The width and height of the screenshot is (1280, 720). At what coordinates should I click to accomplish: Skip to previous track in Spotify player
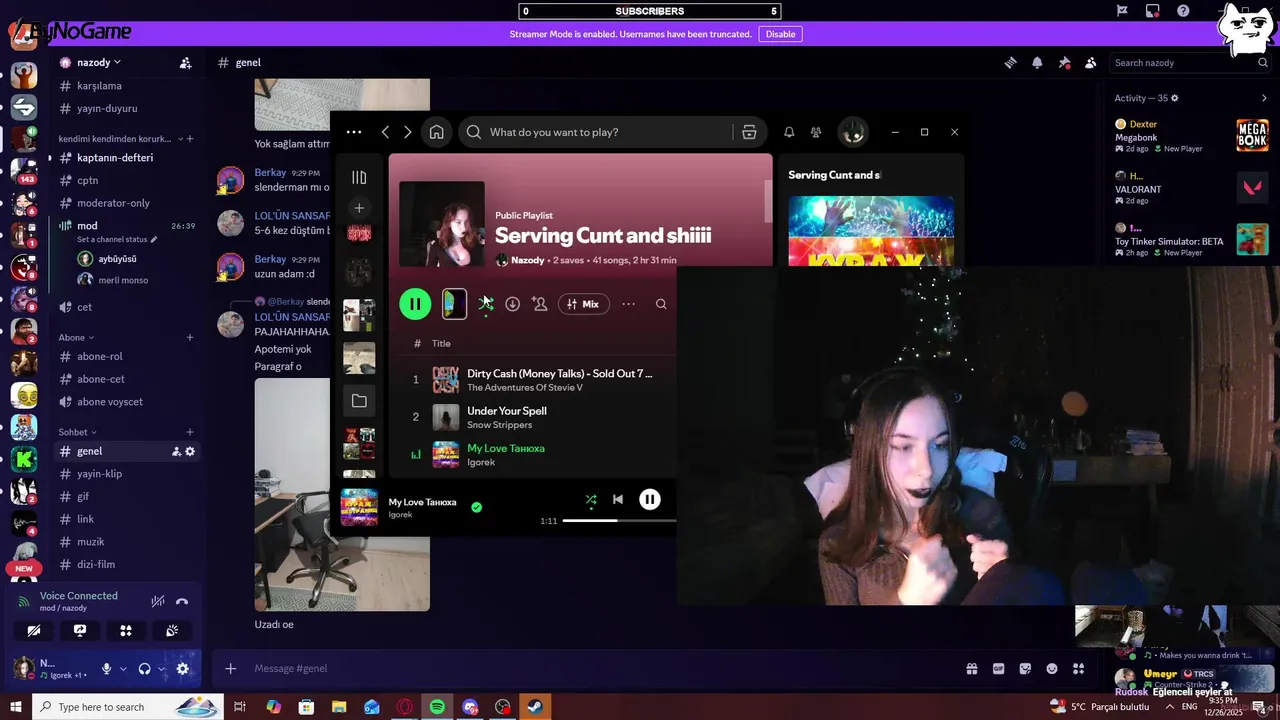pos(618,500)
